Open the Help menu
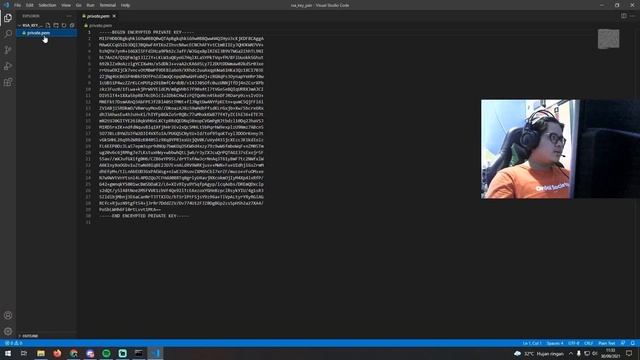The image size is (640, 360). pyautogui.click(x=125, y=5)
